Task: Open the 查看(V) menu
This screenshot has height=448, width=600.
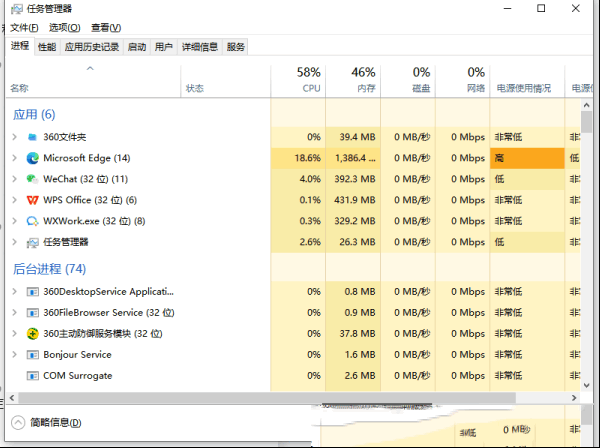Action: pyautogui.click(x=106, y=28)
